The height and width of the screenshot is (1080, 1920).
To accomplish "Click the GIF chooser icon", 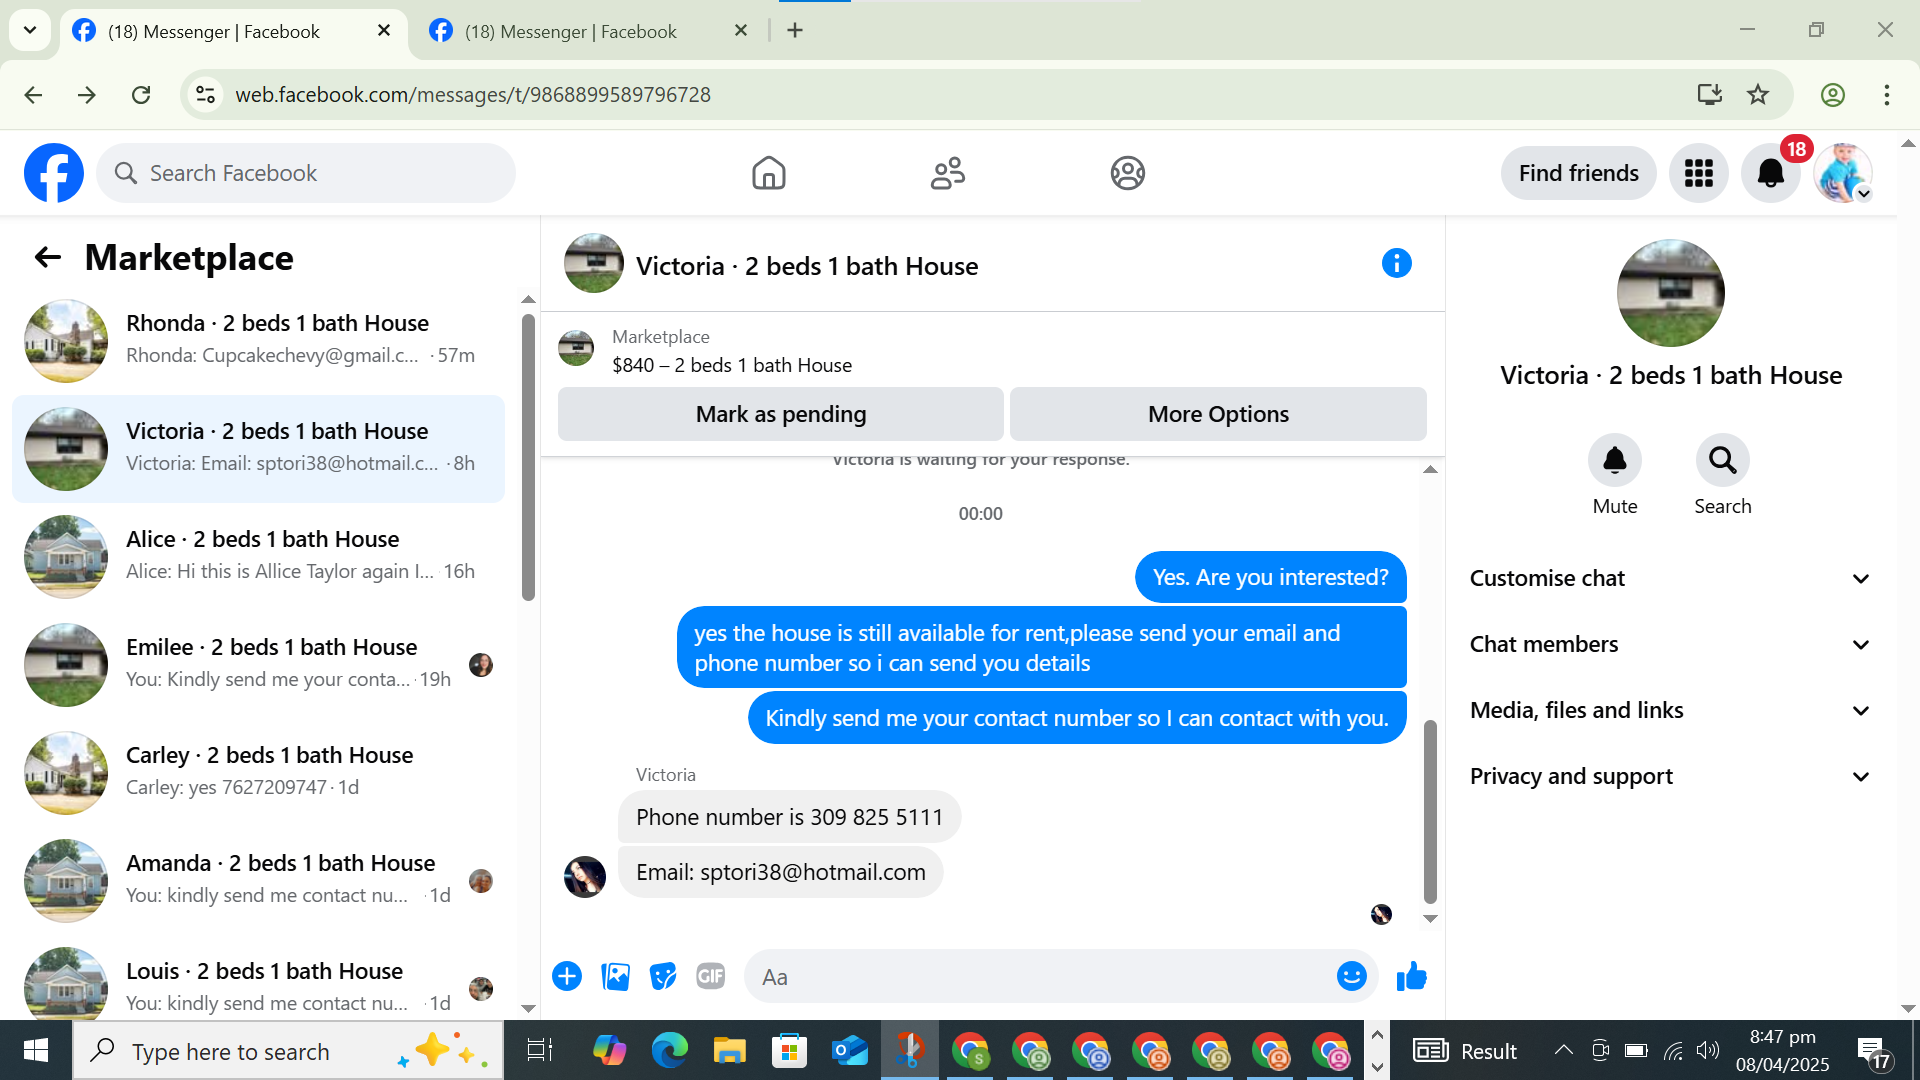I will tap(710, 976).
